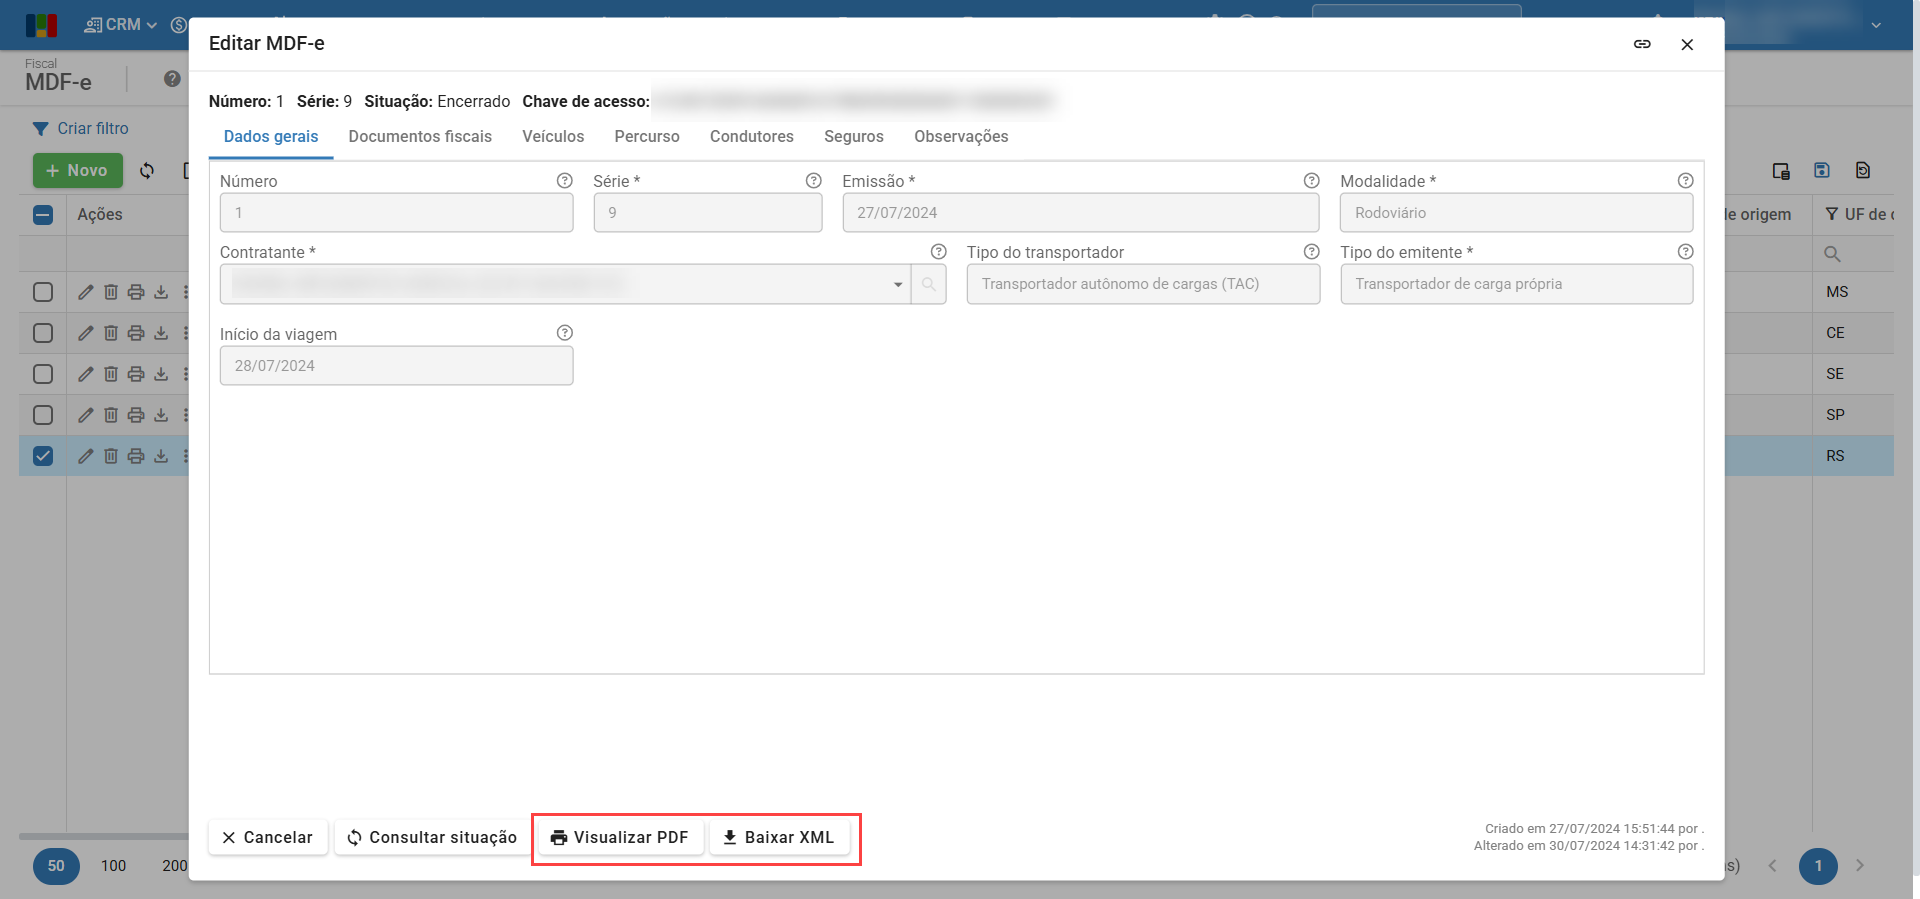Click the help icon next to Modalidade
Image resolution: width=1920 pixels, height=899 pixels.
point(1686,181)
